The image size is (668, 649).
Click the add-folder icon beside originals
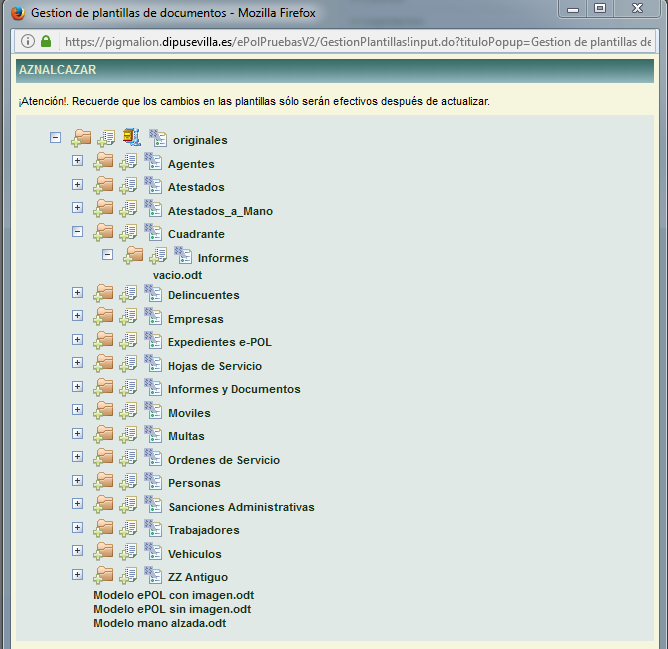coord(81,138)
